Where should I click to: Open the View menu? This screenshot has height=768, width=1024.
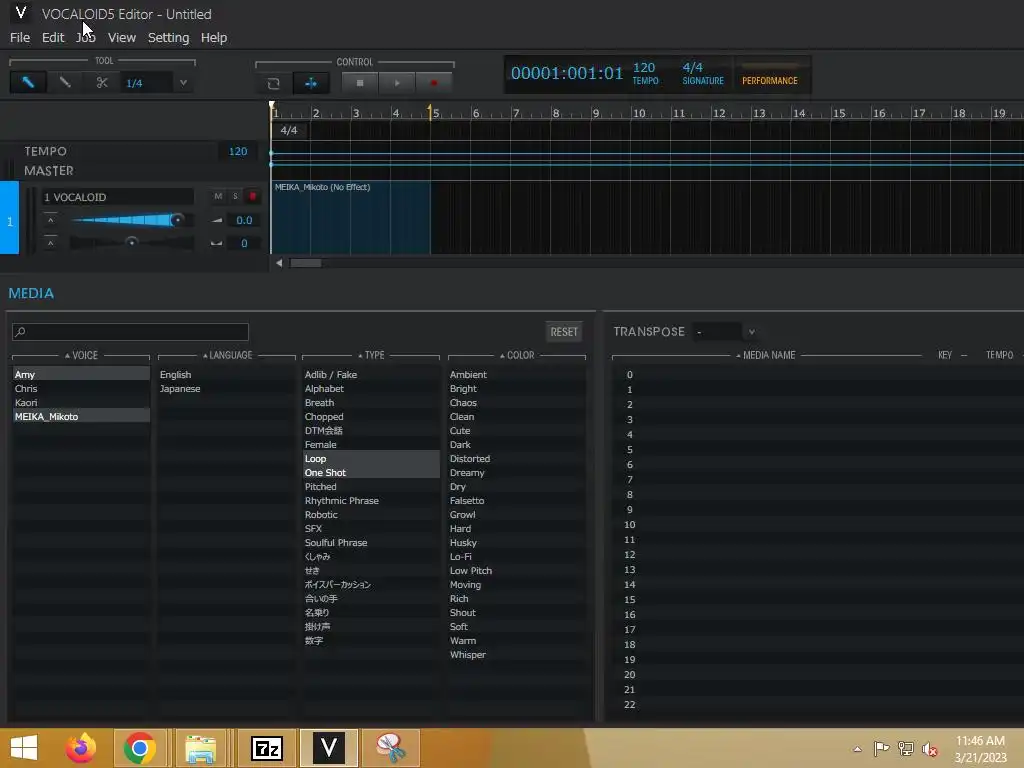tap(121, 37)
